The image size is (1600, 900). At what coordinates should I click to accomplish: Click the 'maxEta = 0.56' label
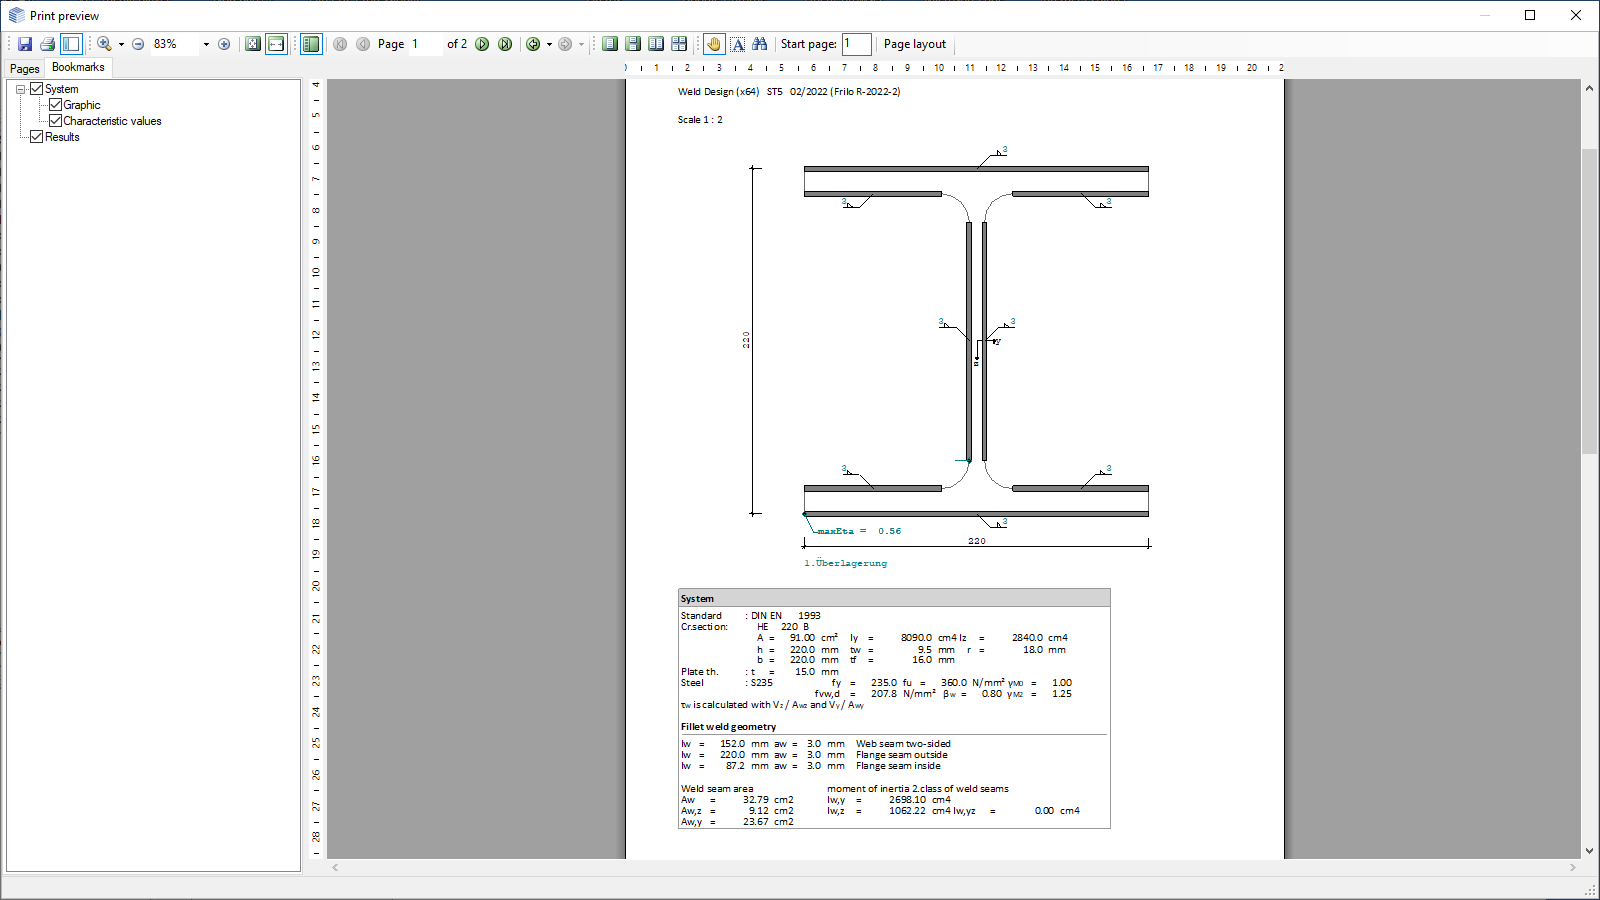(859, 531)
